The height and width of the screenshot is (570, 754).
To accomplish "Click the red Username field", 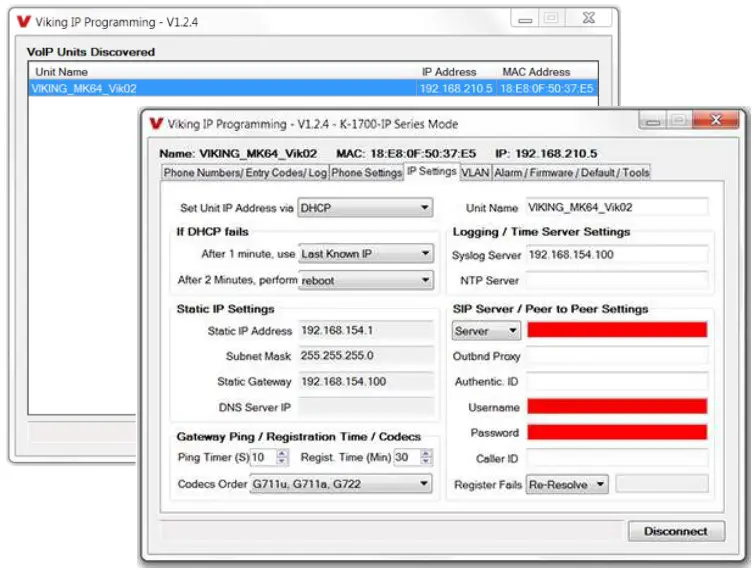I will (x=617, y=406).
